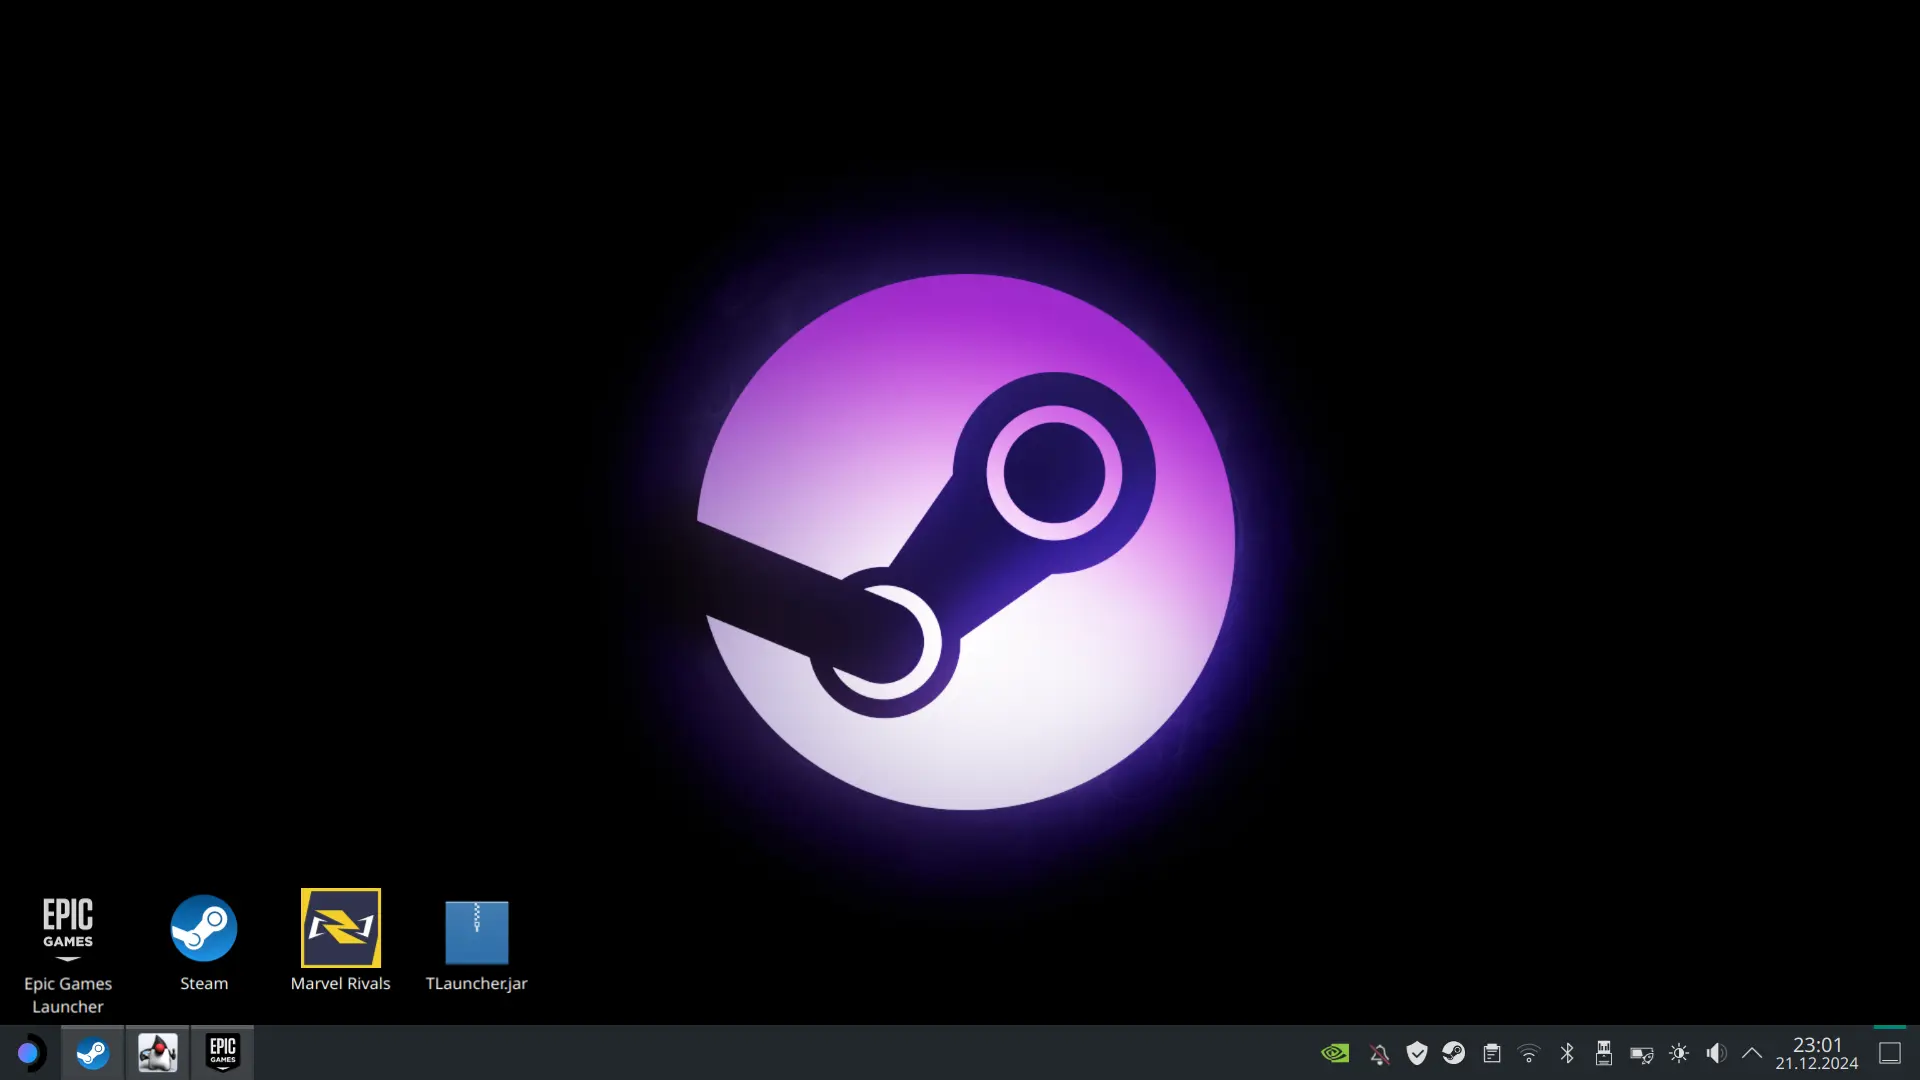The height and width of the screenshot is (1080, 1920).
Task: Open the audio volume tray icon
Action: coord(1716,1053)
